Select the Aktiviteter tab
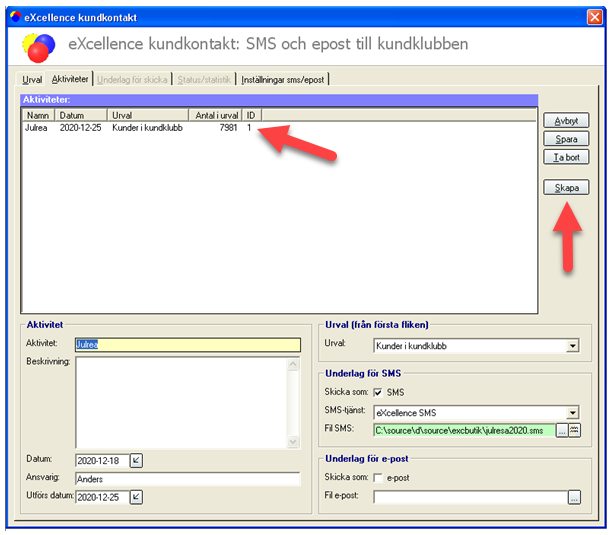 point(70,79)
